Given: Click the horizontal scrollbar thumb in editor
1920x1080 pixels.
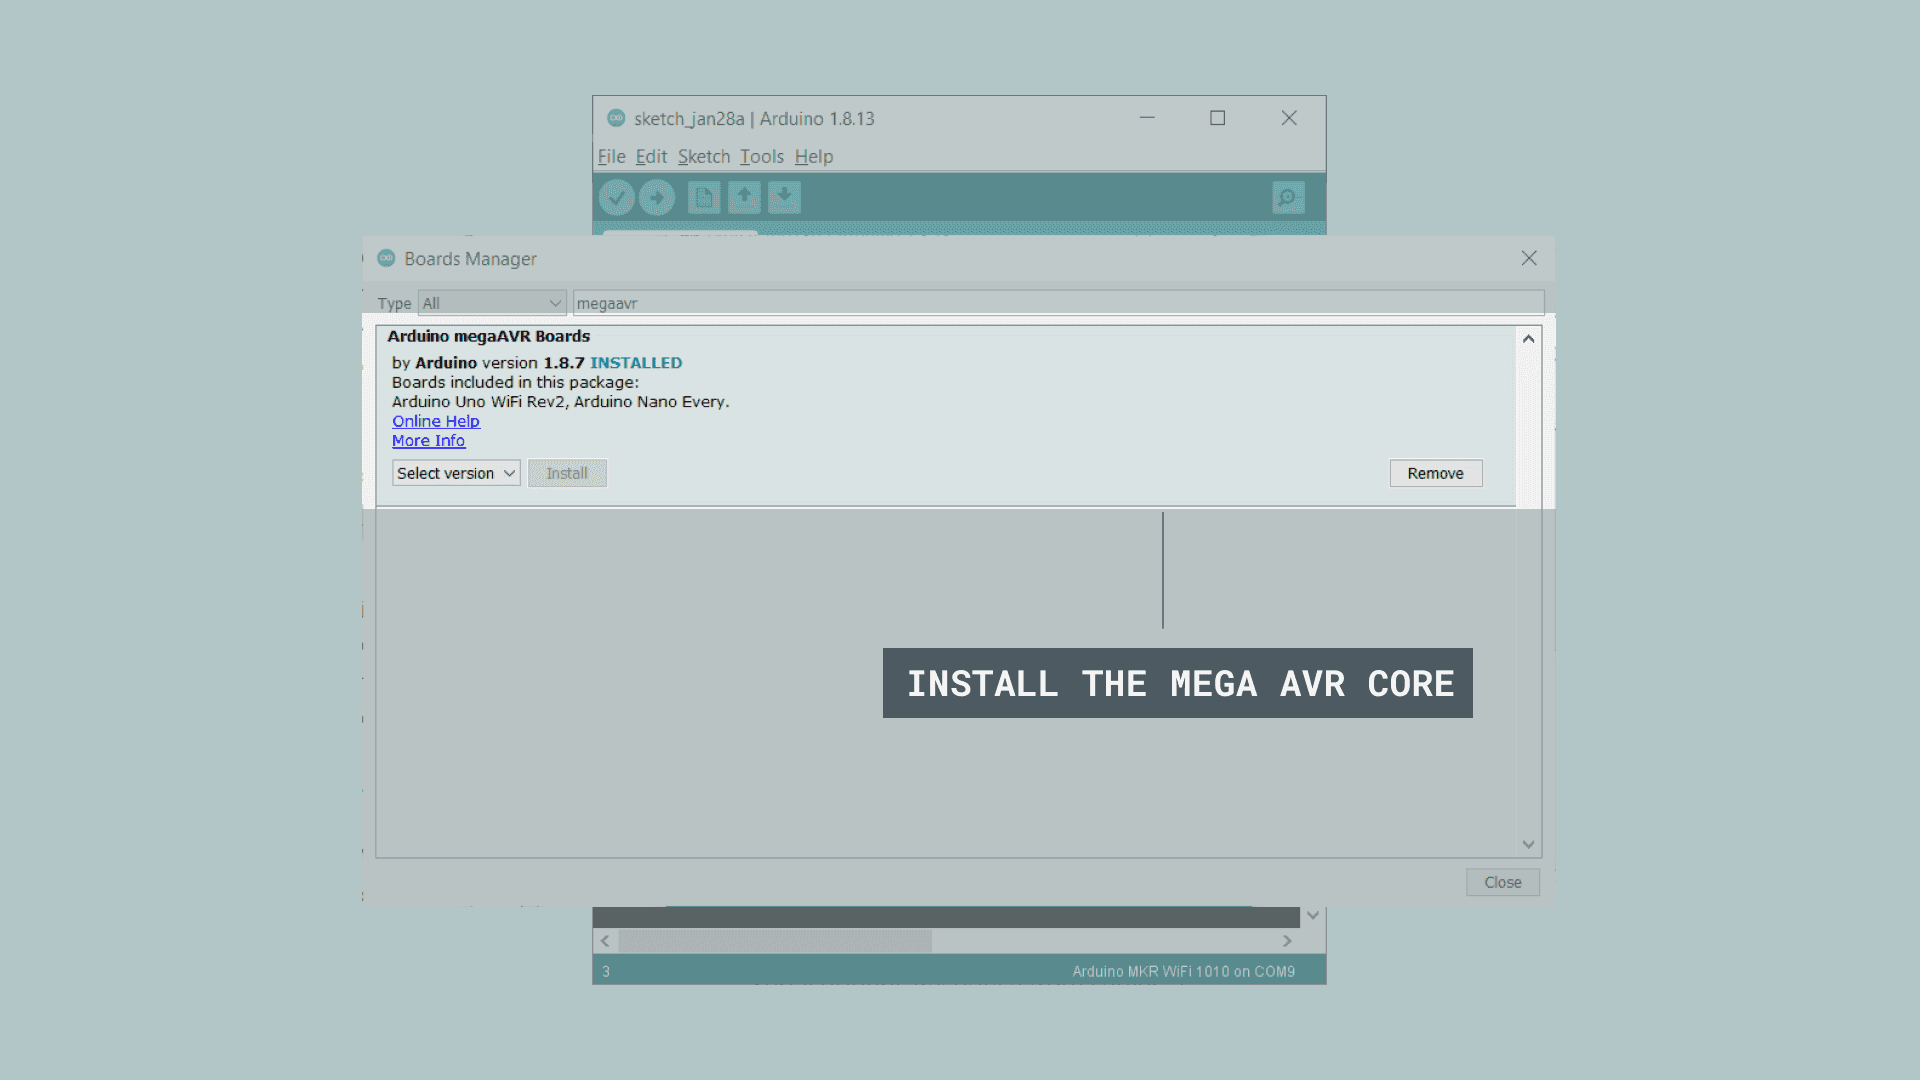Looking at the screenshot, I should point(775,941).
